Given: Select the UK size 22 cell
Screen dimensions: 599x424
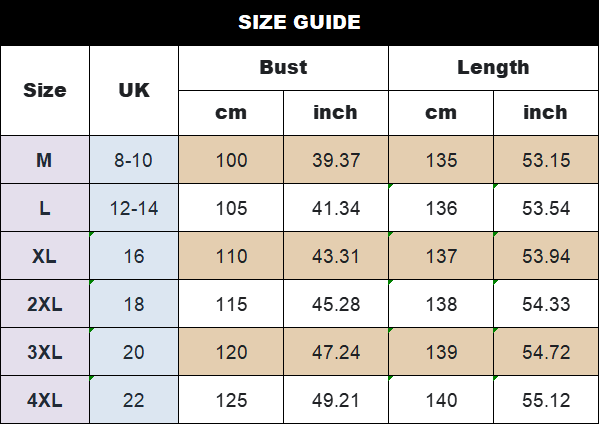Looking at the screenshot, I should 134,400.
